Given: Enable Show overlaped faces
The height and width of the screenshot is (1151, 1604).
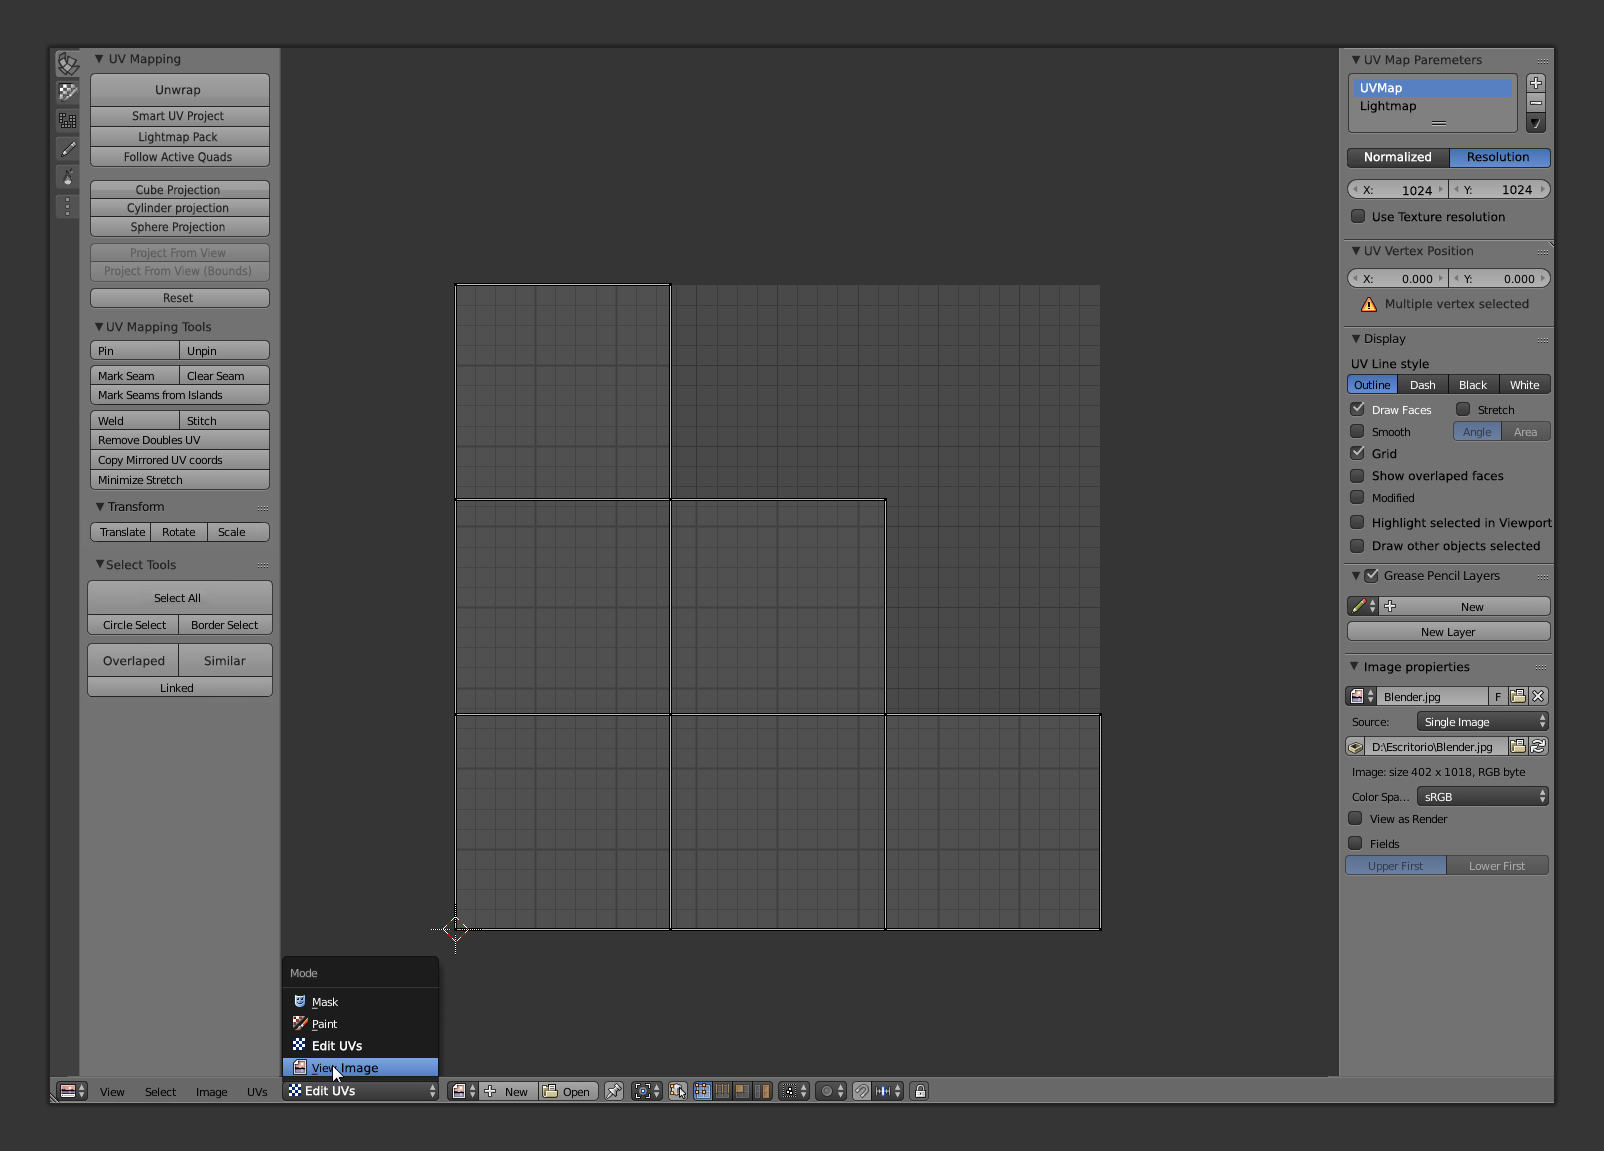Looking at the screenshot, I should [x=1357, y=475].
